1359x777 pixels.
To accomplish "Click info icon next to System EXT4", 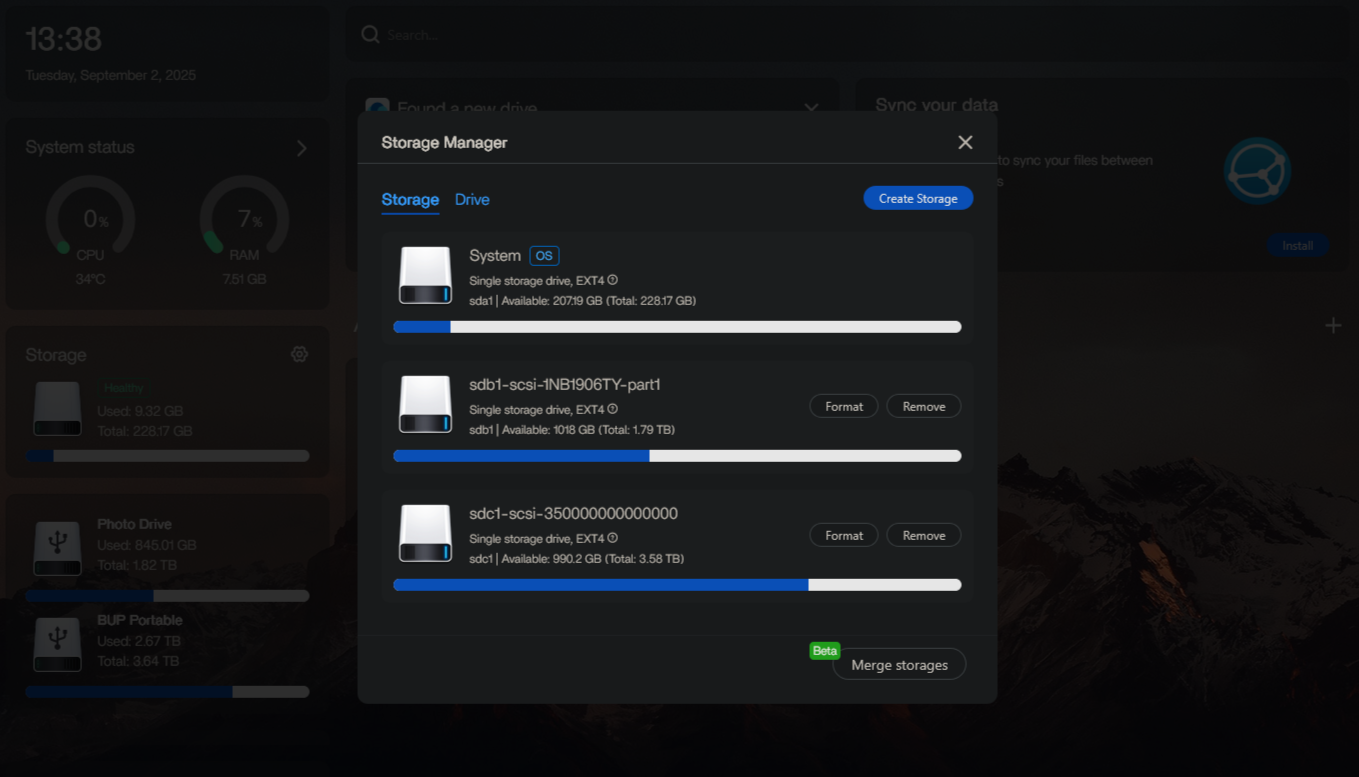I will 613,281.
